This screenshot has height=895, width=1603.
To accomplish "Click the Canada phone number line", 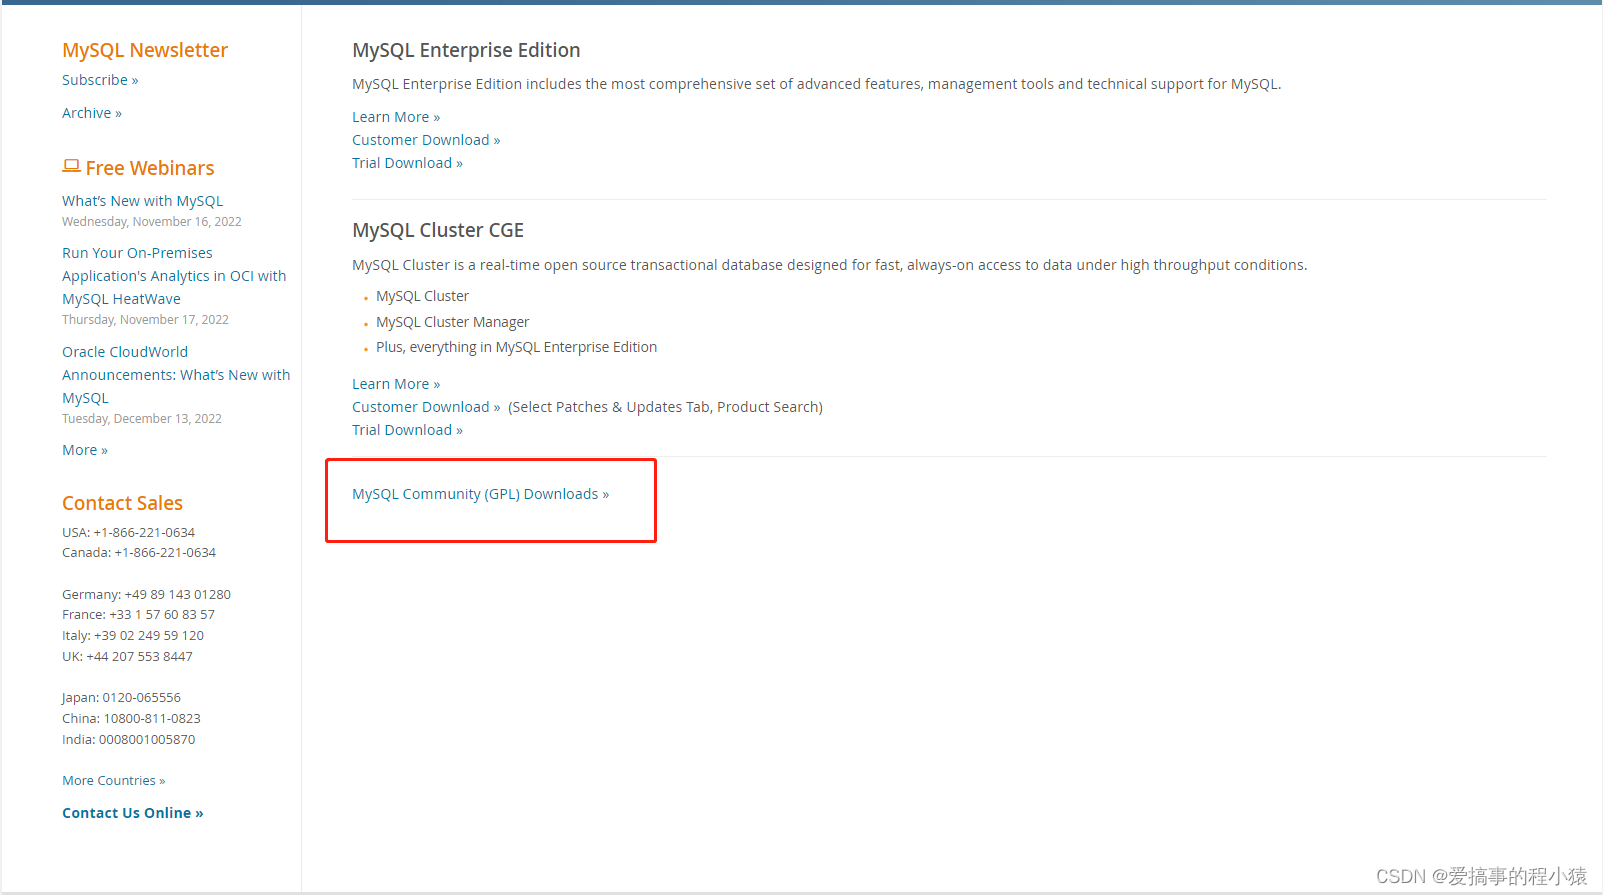I will click(x=139, y=553).
